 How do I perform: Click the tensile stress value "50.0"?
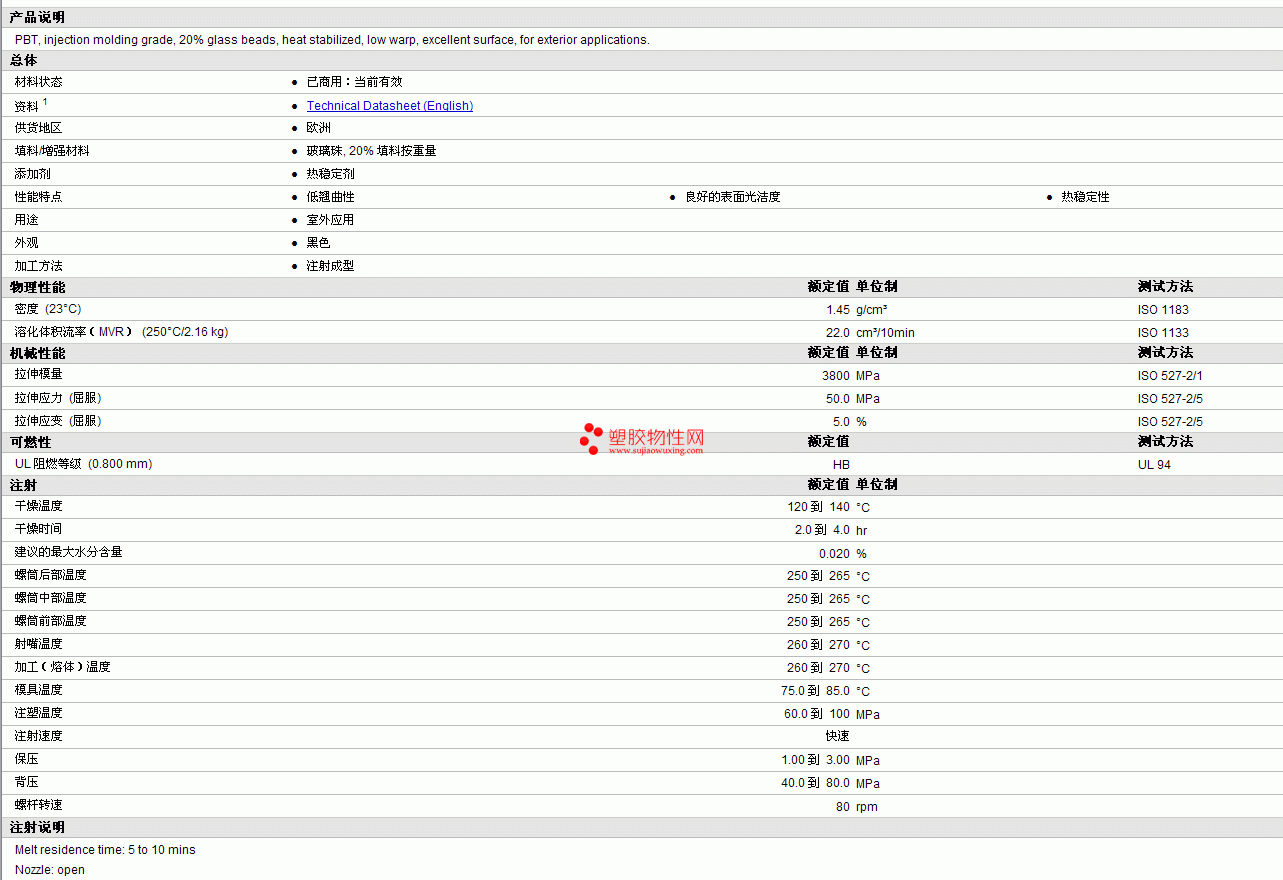pyautogui.click(x=838, y=399)
